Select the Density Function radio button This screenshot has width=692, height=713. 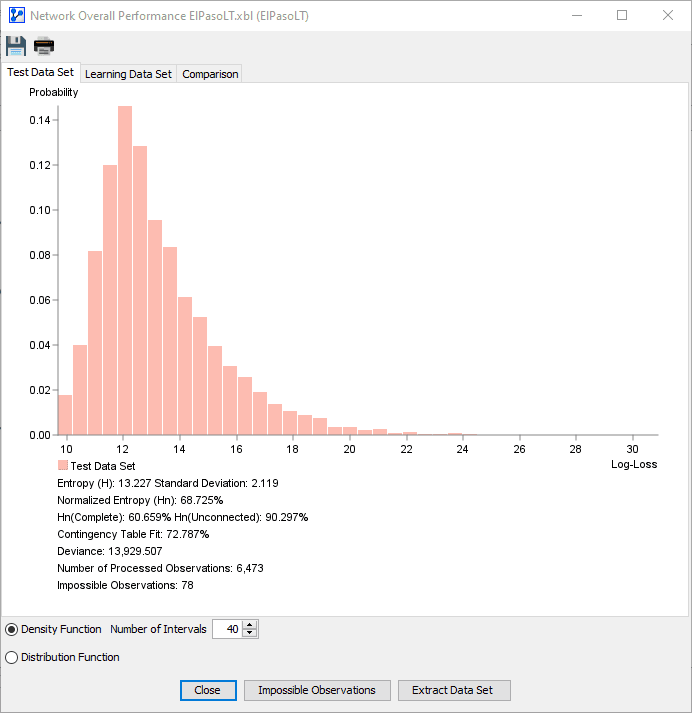pyautogui.click(x=11, y=630)
